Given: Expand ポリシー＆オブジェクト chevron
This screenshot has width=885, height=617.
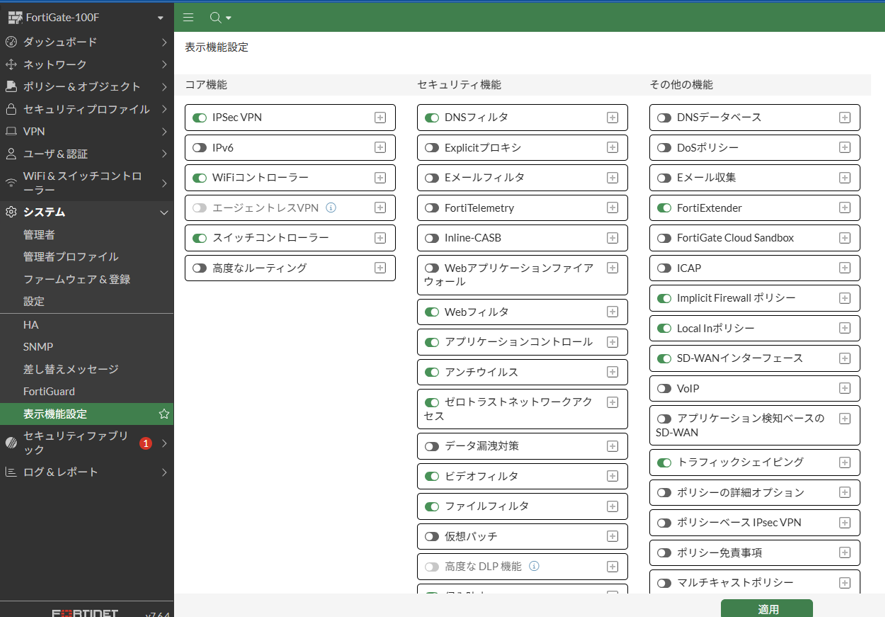Looking at the screenshot, I should coord(164,86).
